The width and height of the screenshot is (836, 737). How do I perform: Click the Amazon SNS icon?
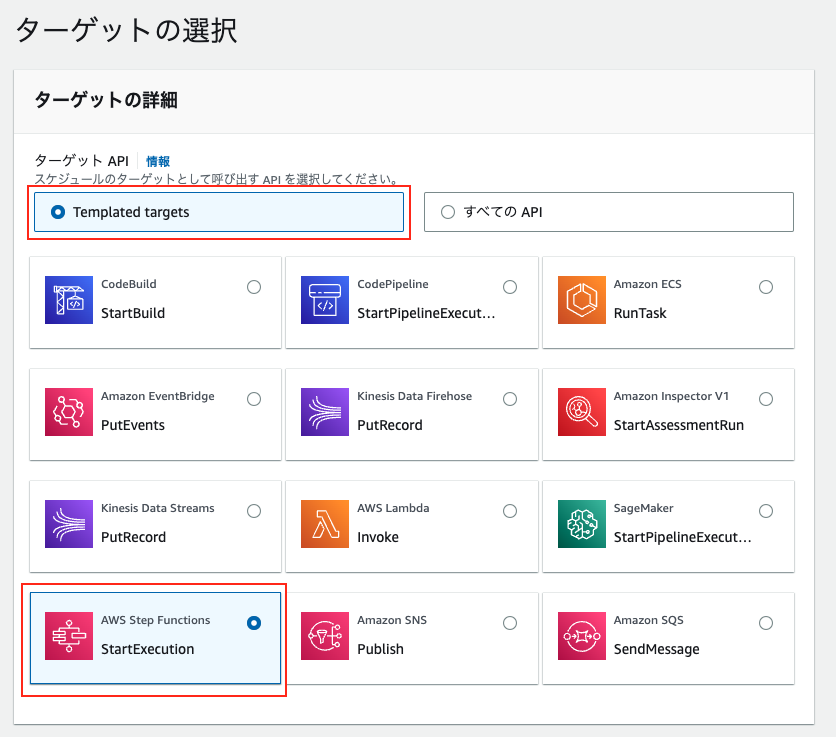(x=325, y=636)
